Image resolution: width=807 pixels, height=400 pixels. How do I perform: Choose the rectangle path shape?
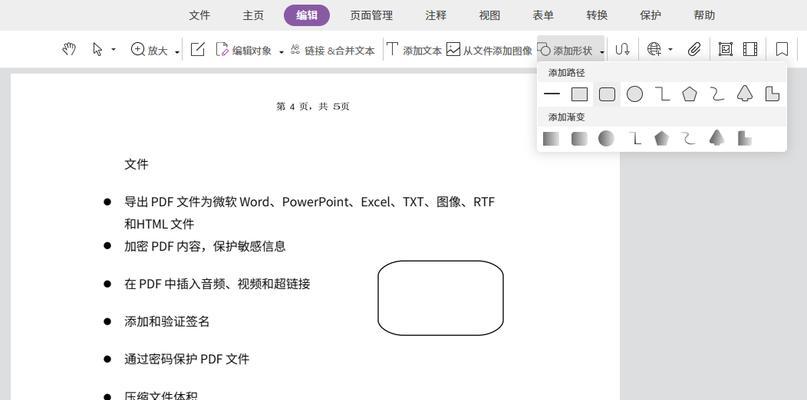pos(580,94)
